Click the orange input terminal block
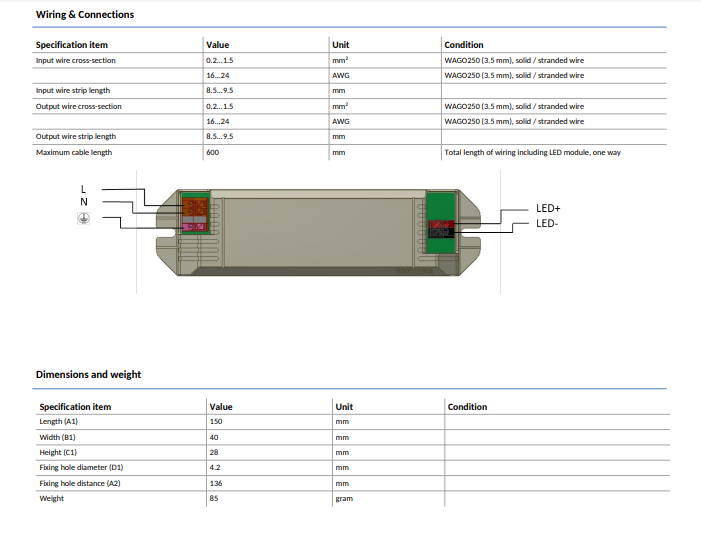Screen dimensions: 701x543 point(196,211)
